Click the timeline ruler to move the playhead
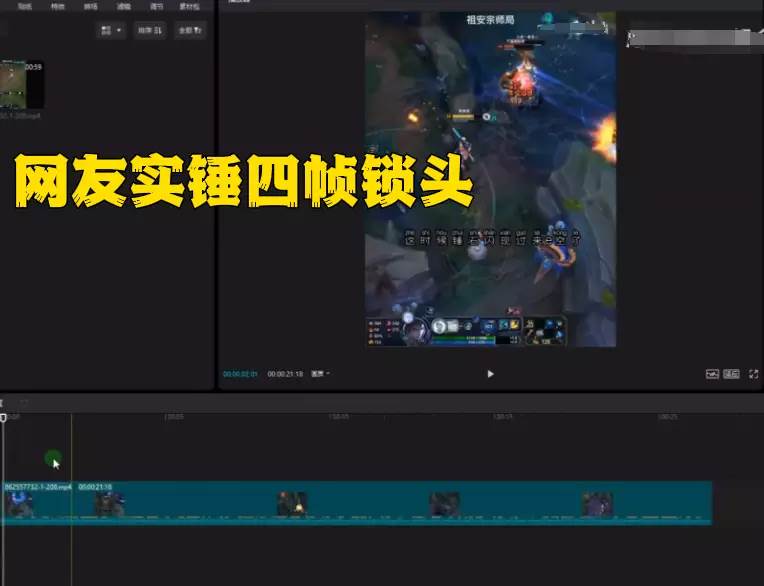 point(382,417)
